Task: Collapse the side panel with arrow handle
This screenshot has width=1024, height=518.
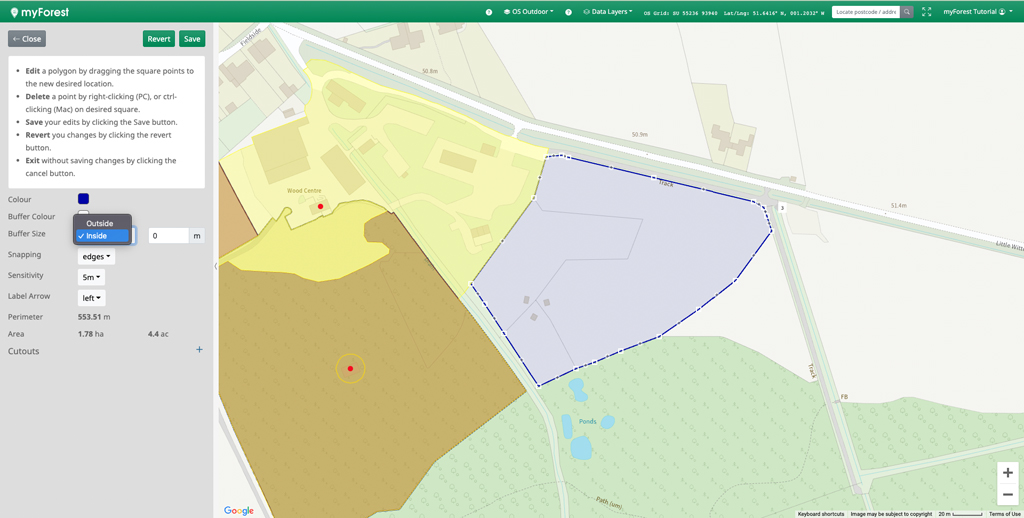Action: 216,266
